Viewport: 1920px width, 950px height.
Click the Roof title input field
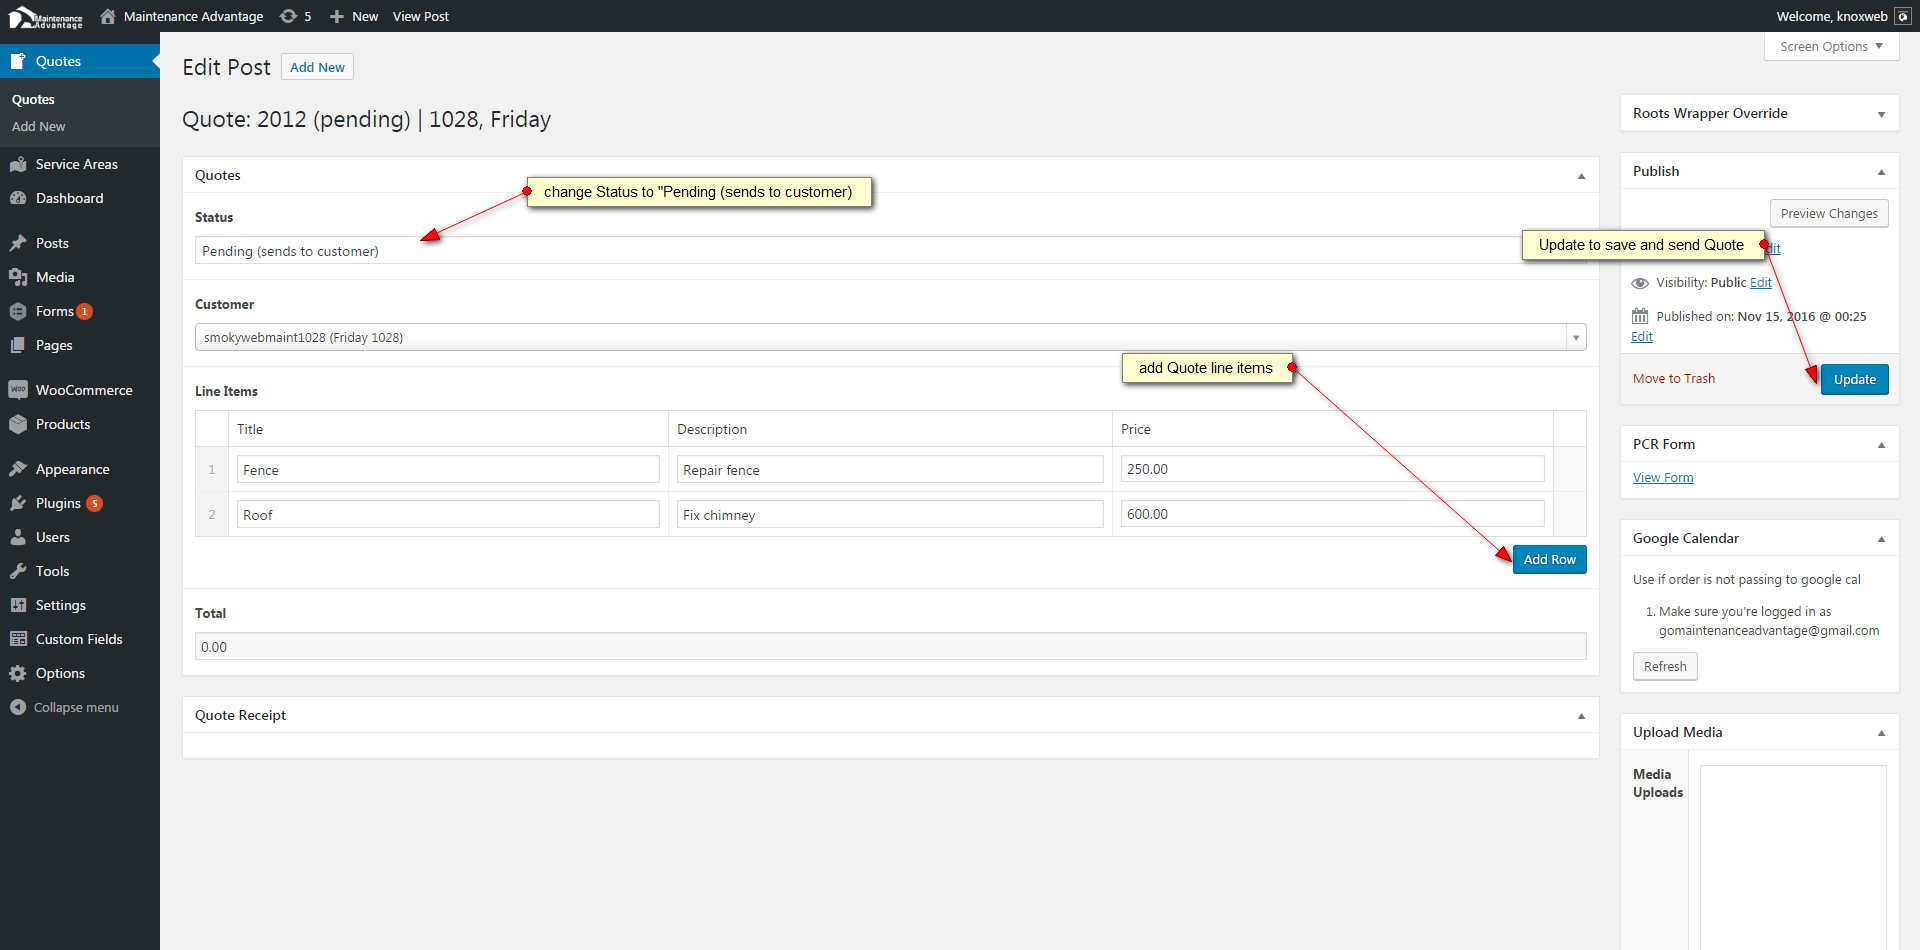tap(448, 515)
